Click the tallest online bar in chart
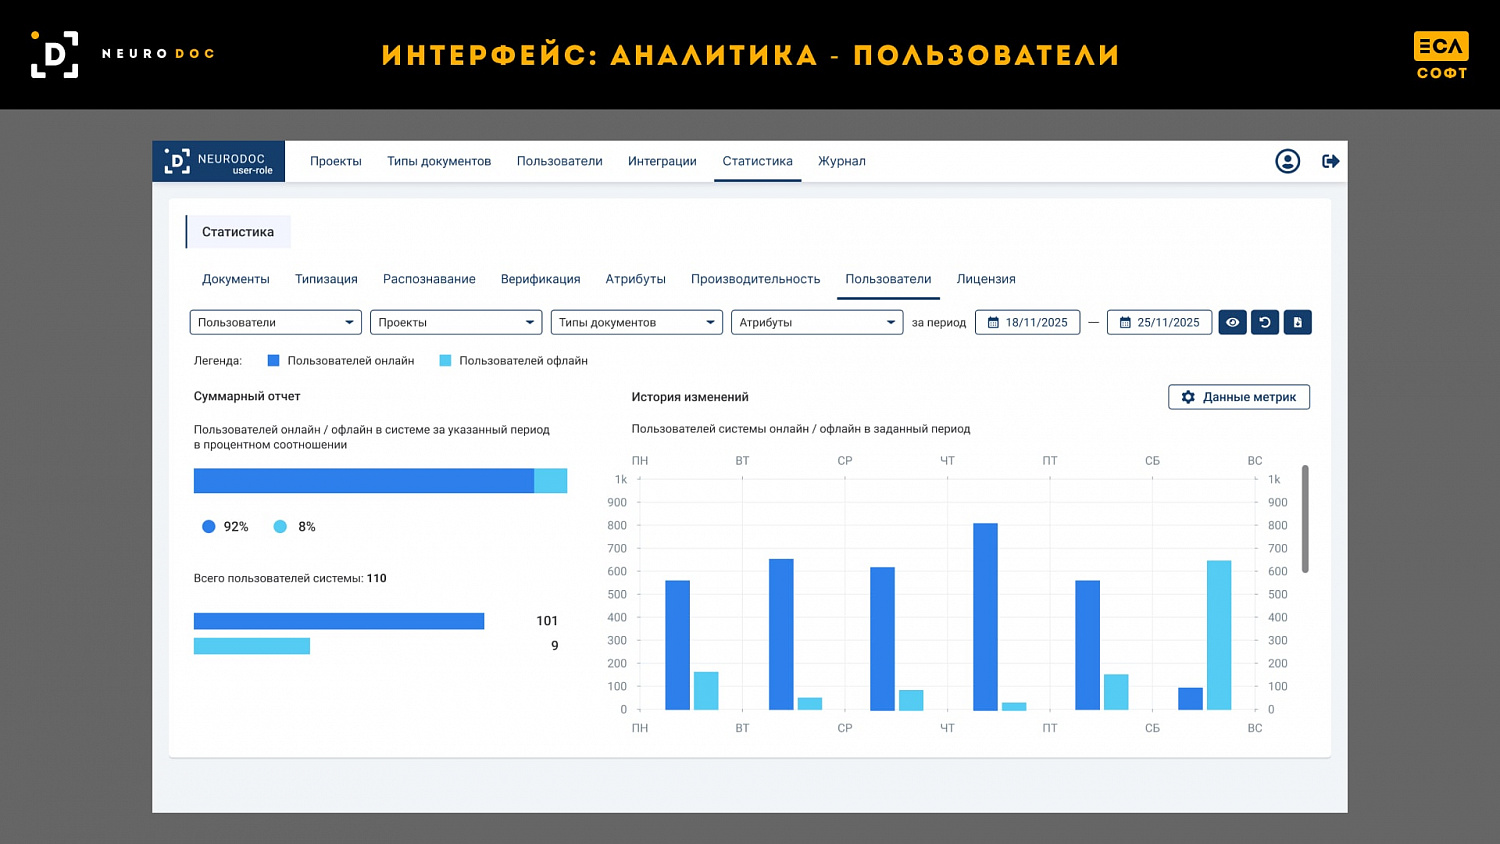The image size is (1500, 844). click(x=985, y=617)
